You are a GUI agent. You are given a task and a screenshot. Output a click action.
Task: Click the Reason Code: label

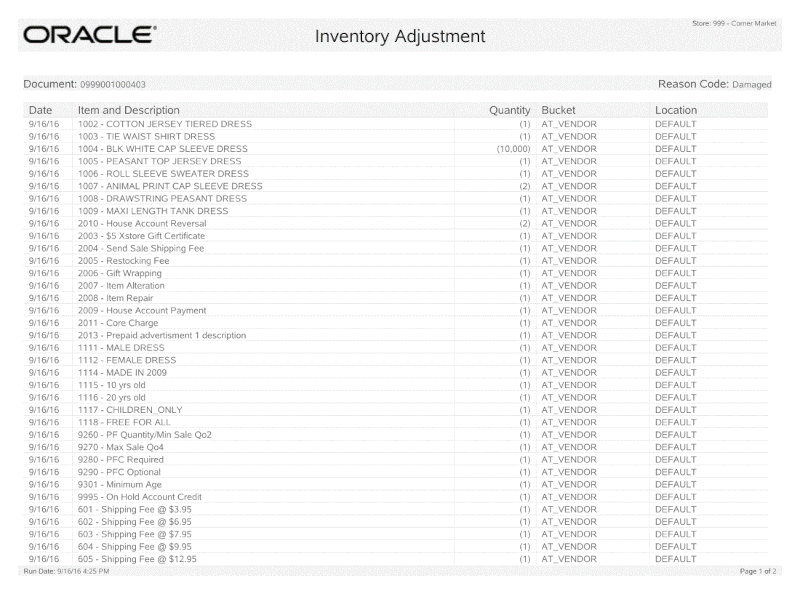[x=693, y=84]
